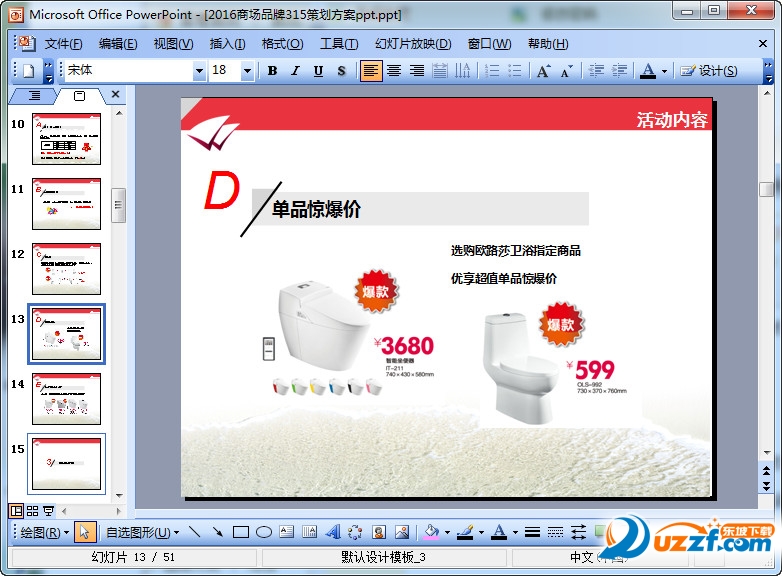This screenshot has height=576, width=782.
Task: Center align text
Action: 394,71
